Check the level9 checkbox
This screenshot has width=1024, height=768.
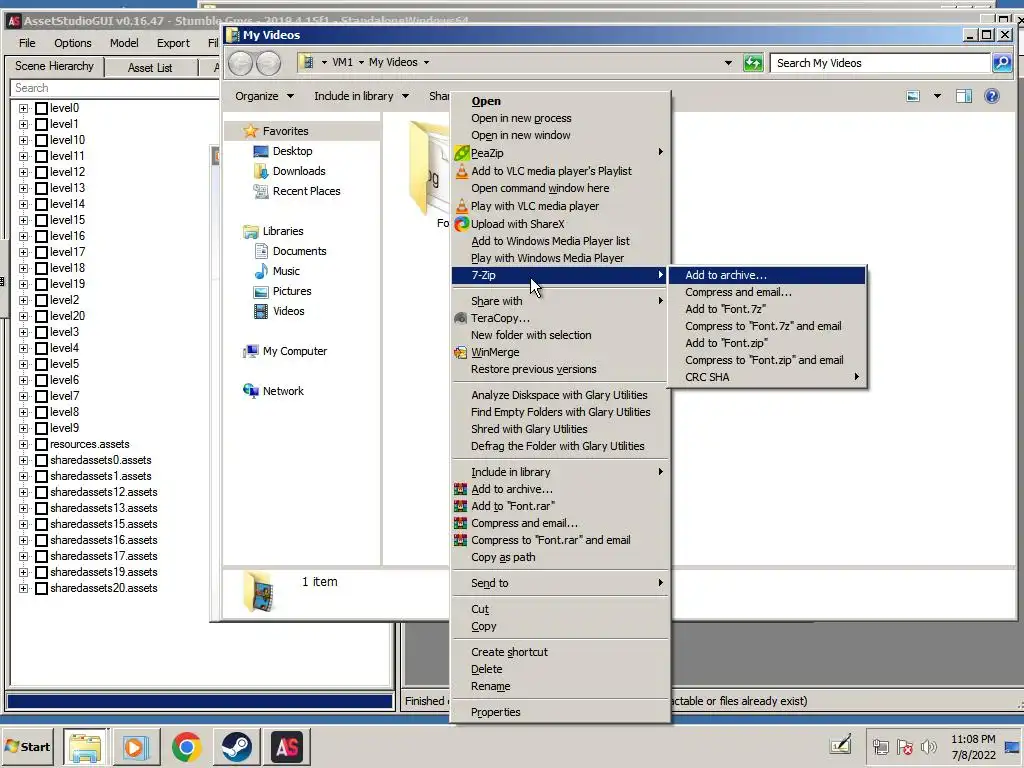tap(41, 428)
